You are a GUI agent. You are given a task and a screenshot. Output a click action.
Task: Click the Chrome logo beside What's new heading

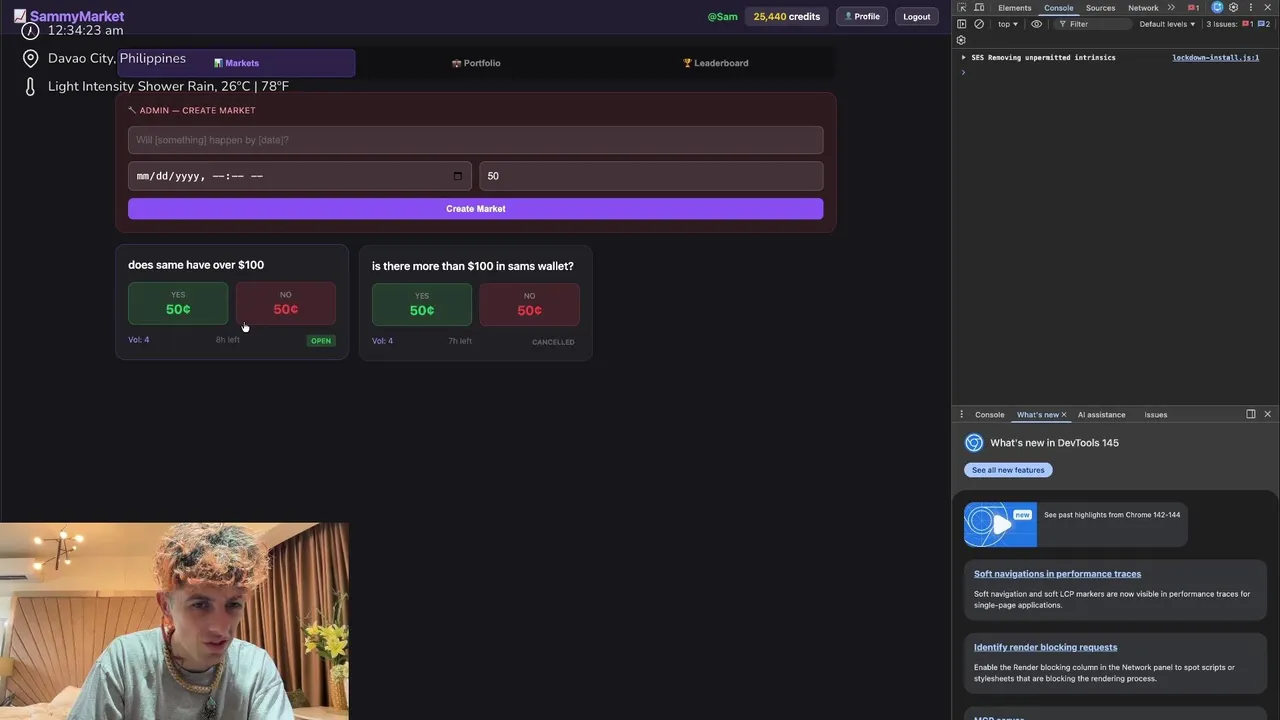pos(974,442)
